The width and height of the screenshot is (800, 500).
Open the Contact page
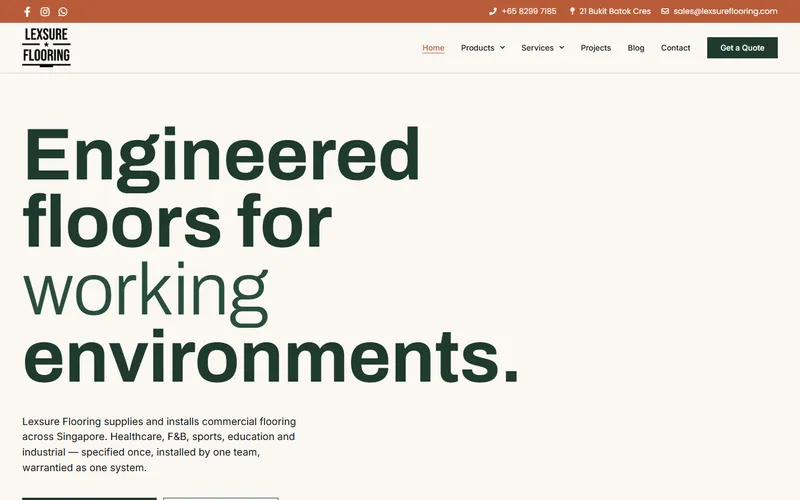tap(676, 47)
